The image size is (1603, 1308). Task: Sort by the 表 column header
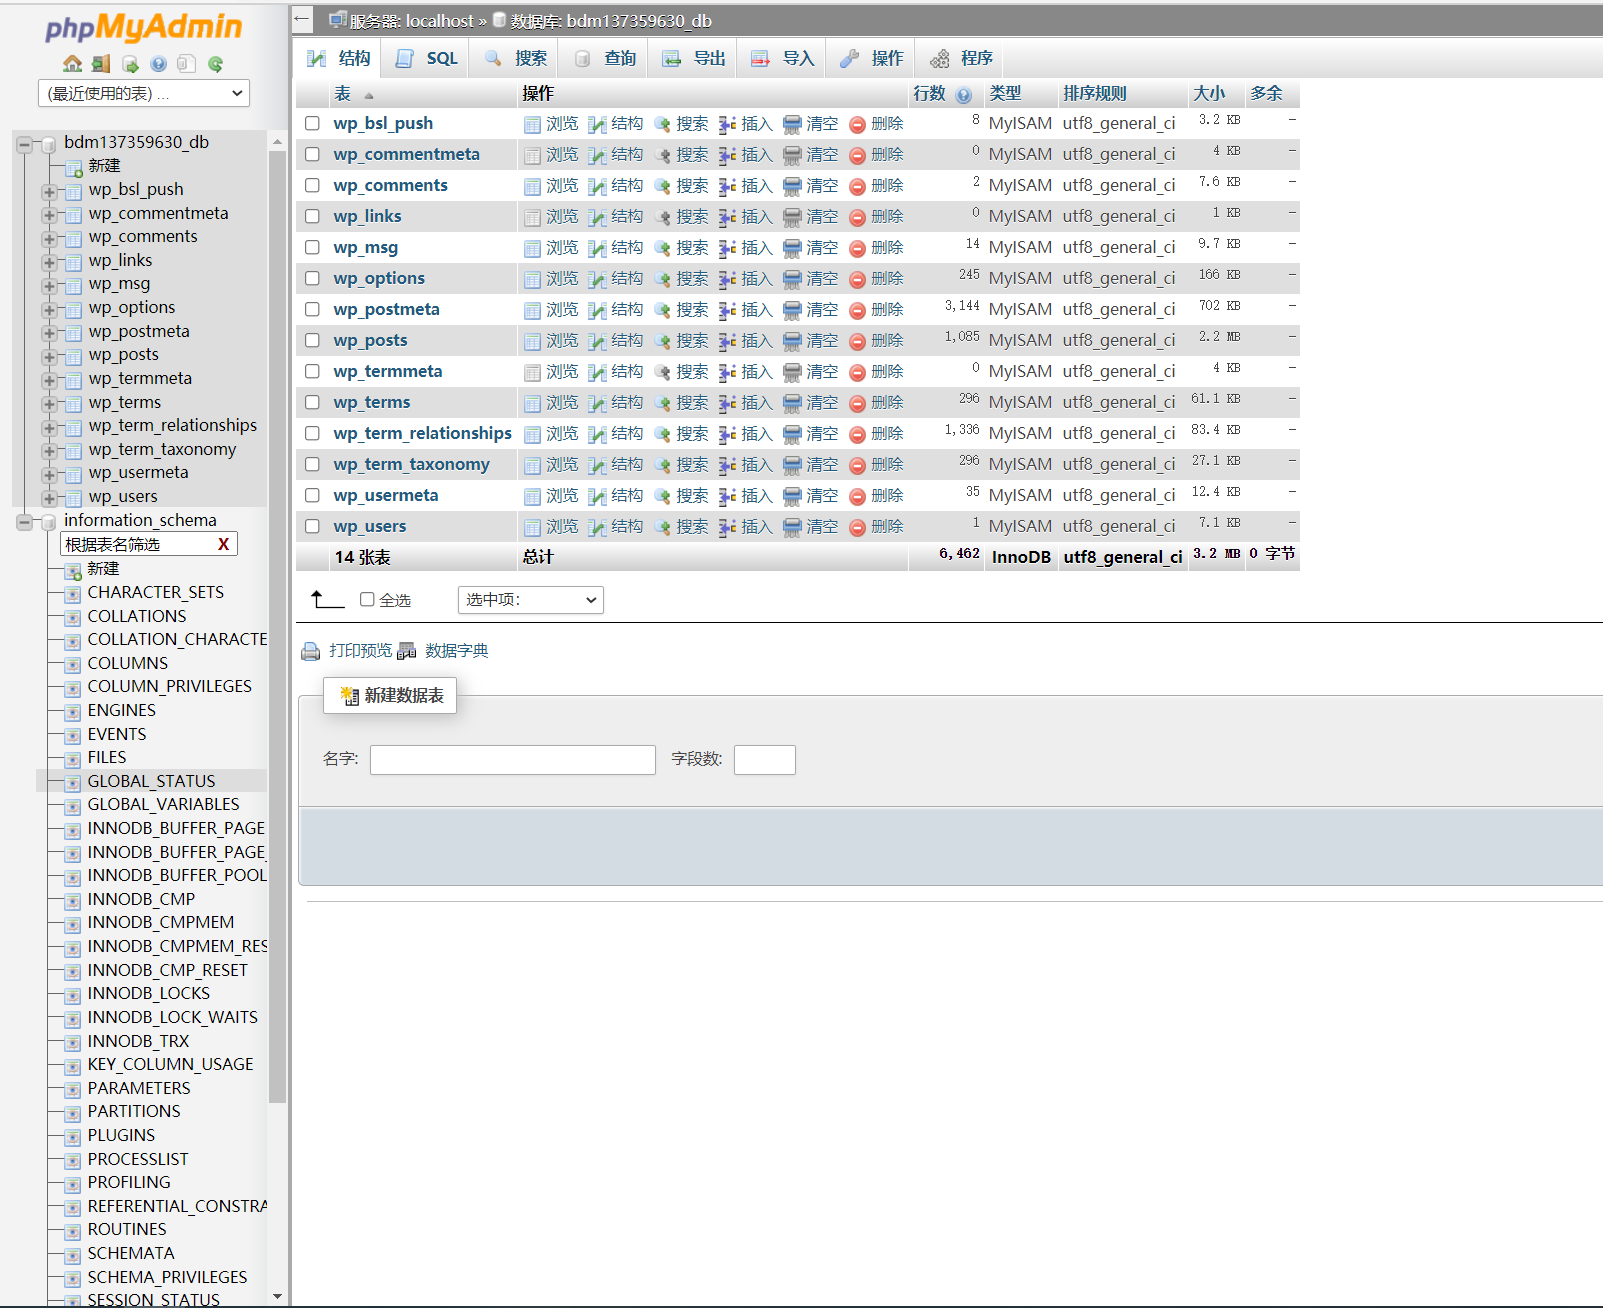coord(343,93)
